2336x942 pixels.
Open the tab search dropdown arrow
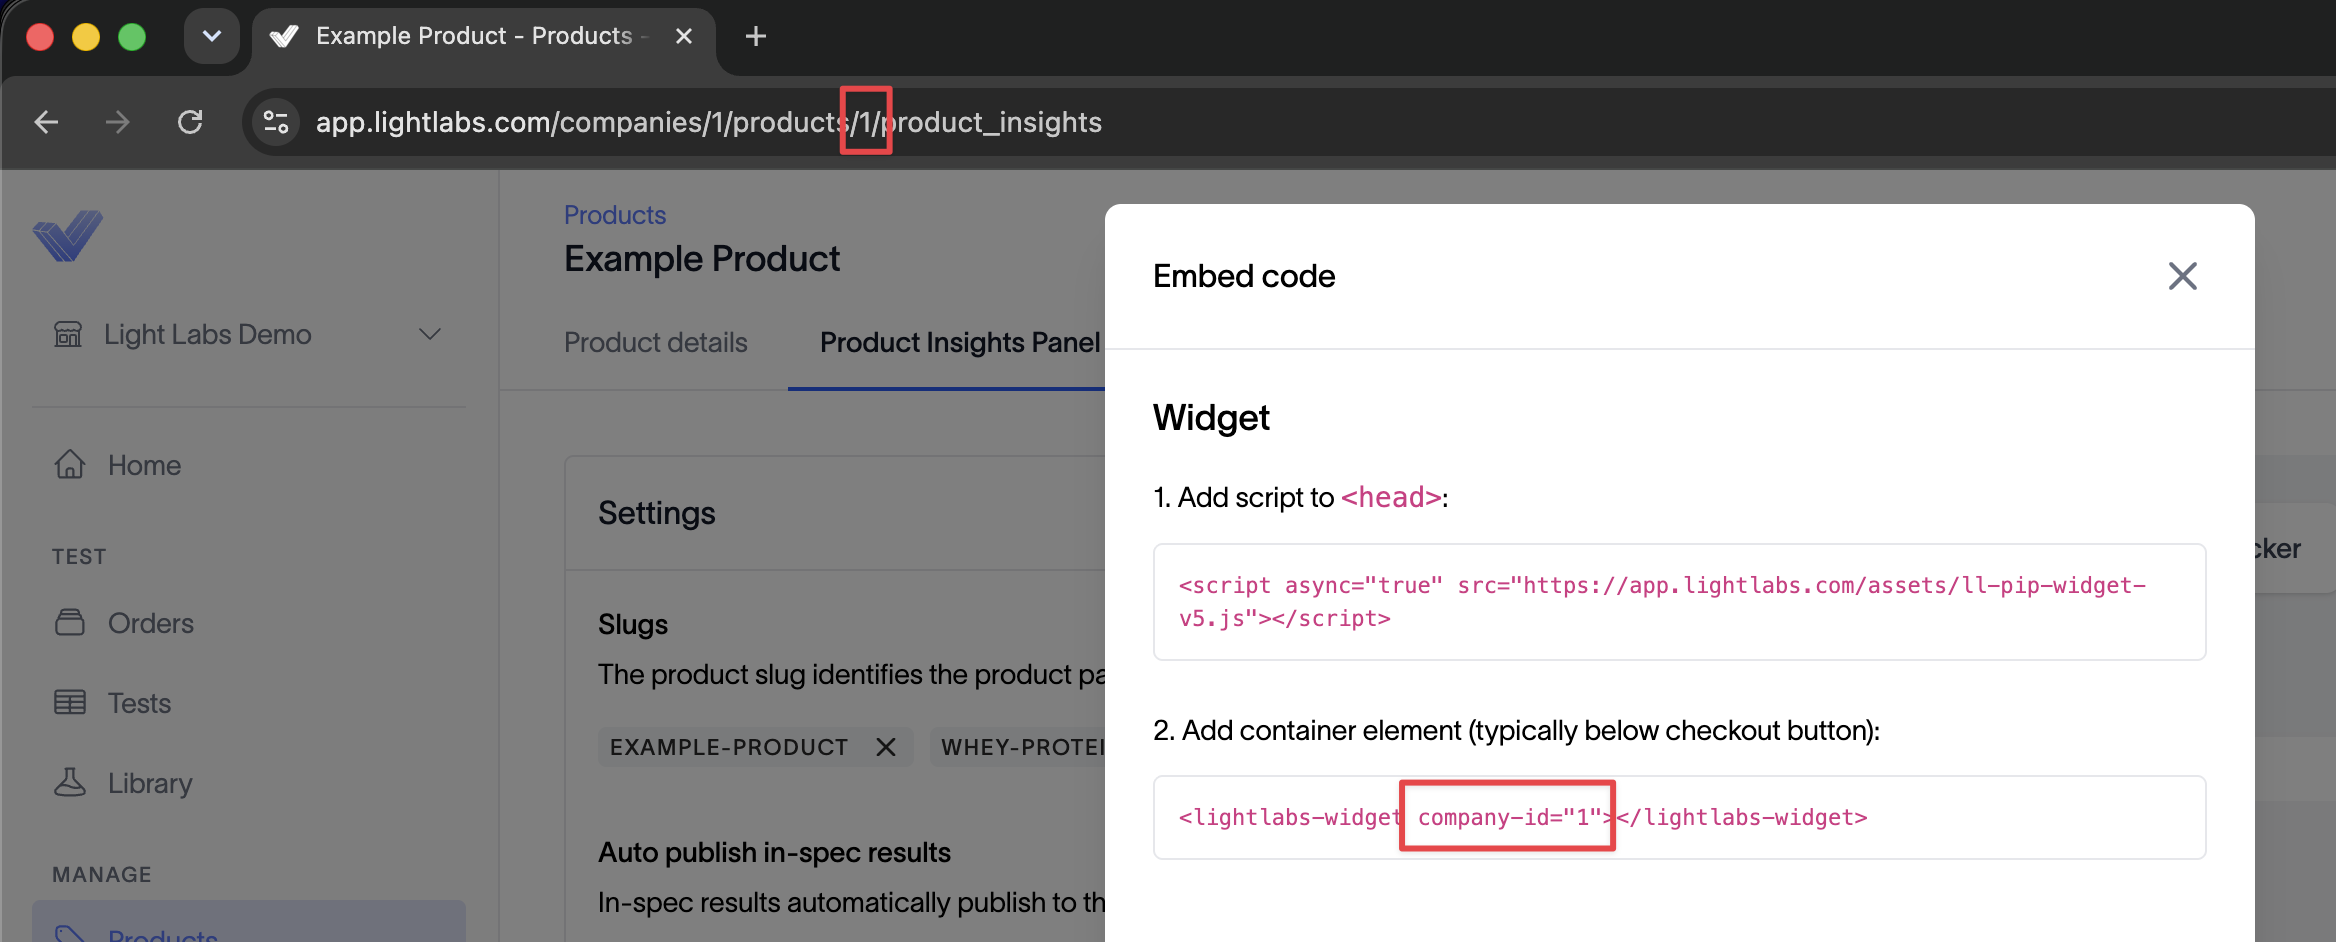(x=212, y=36)
